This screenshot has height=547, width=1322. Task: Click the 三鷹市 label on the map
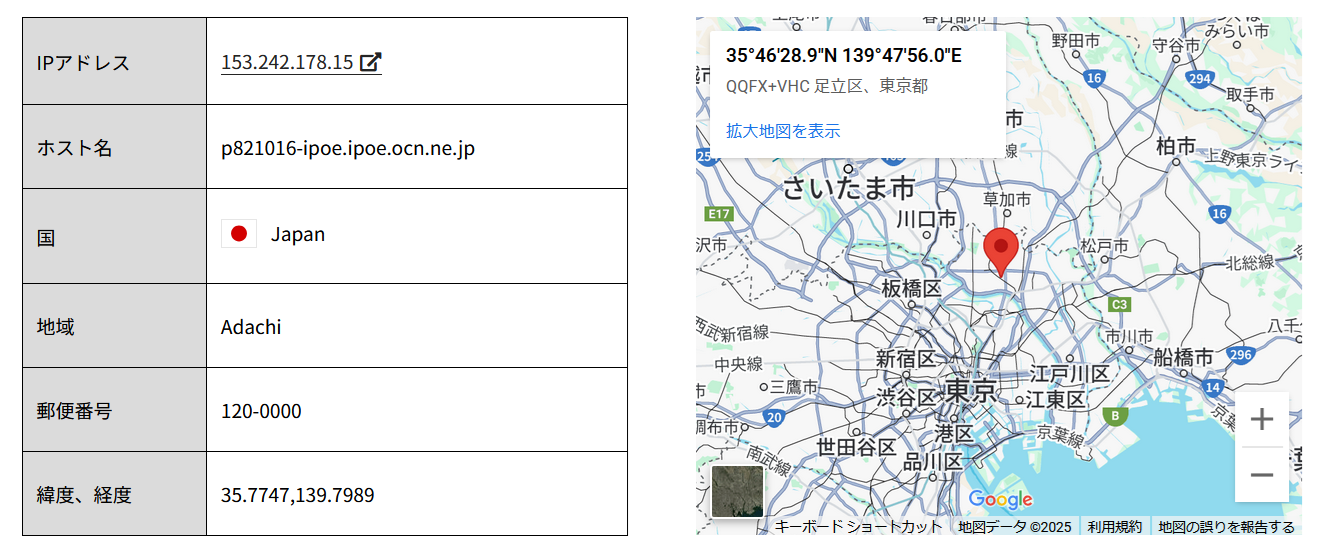point(795,386)
